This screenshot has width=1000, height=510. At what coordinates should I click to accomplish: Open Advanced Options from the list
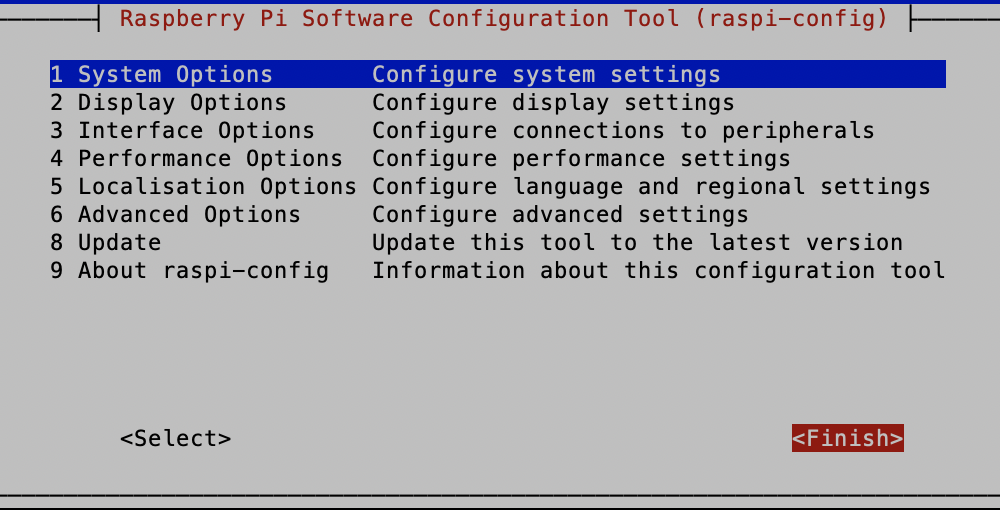189,215
